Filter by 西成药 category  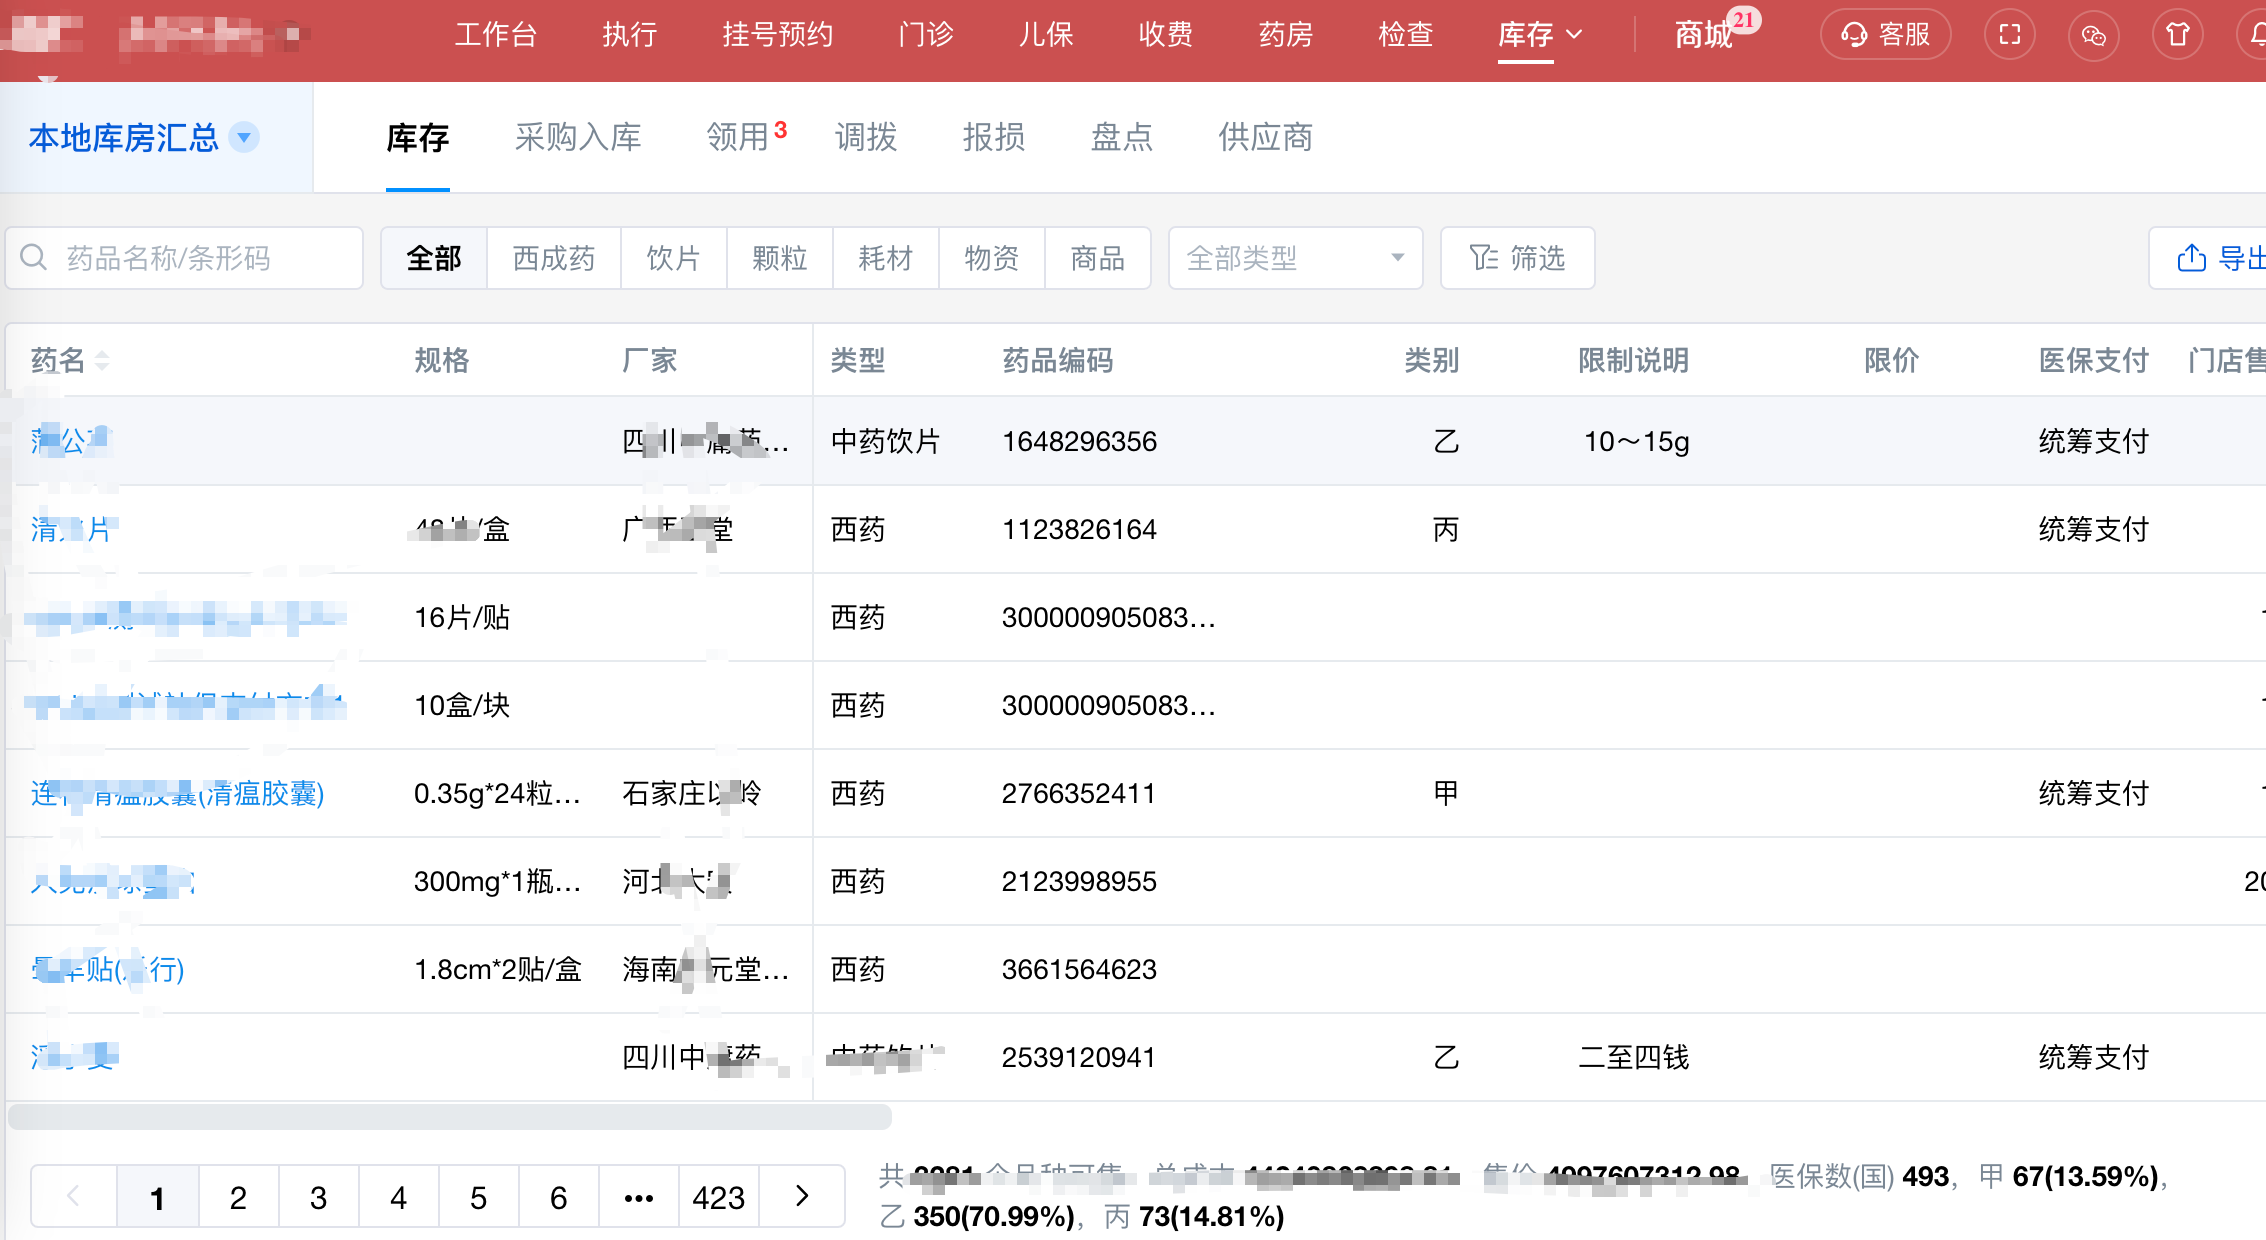coord(554,258)
